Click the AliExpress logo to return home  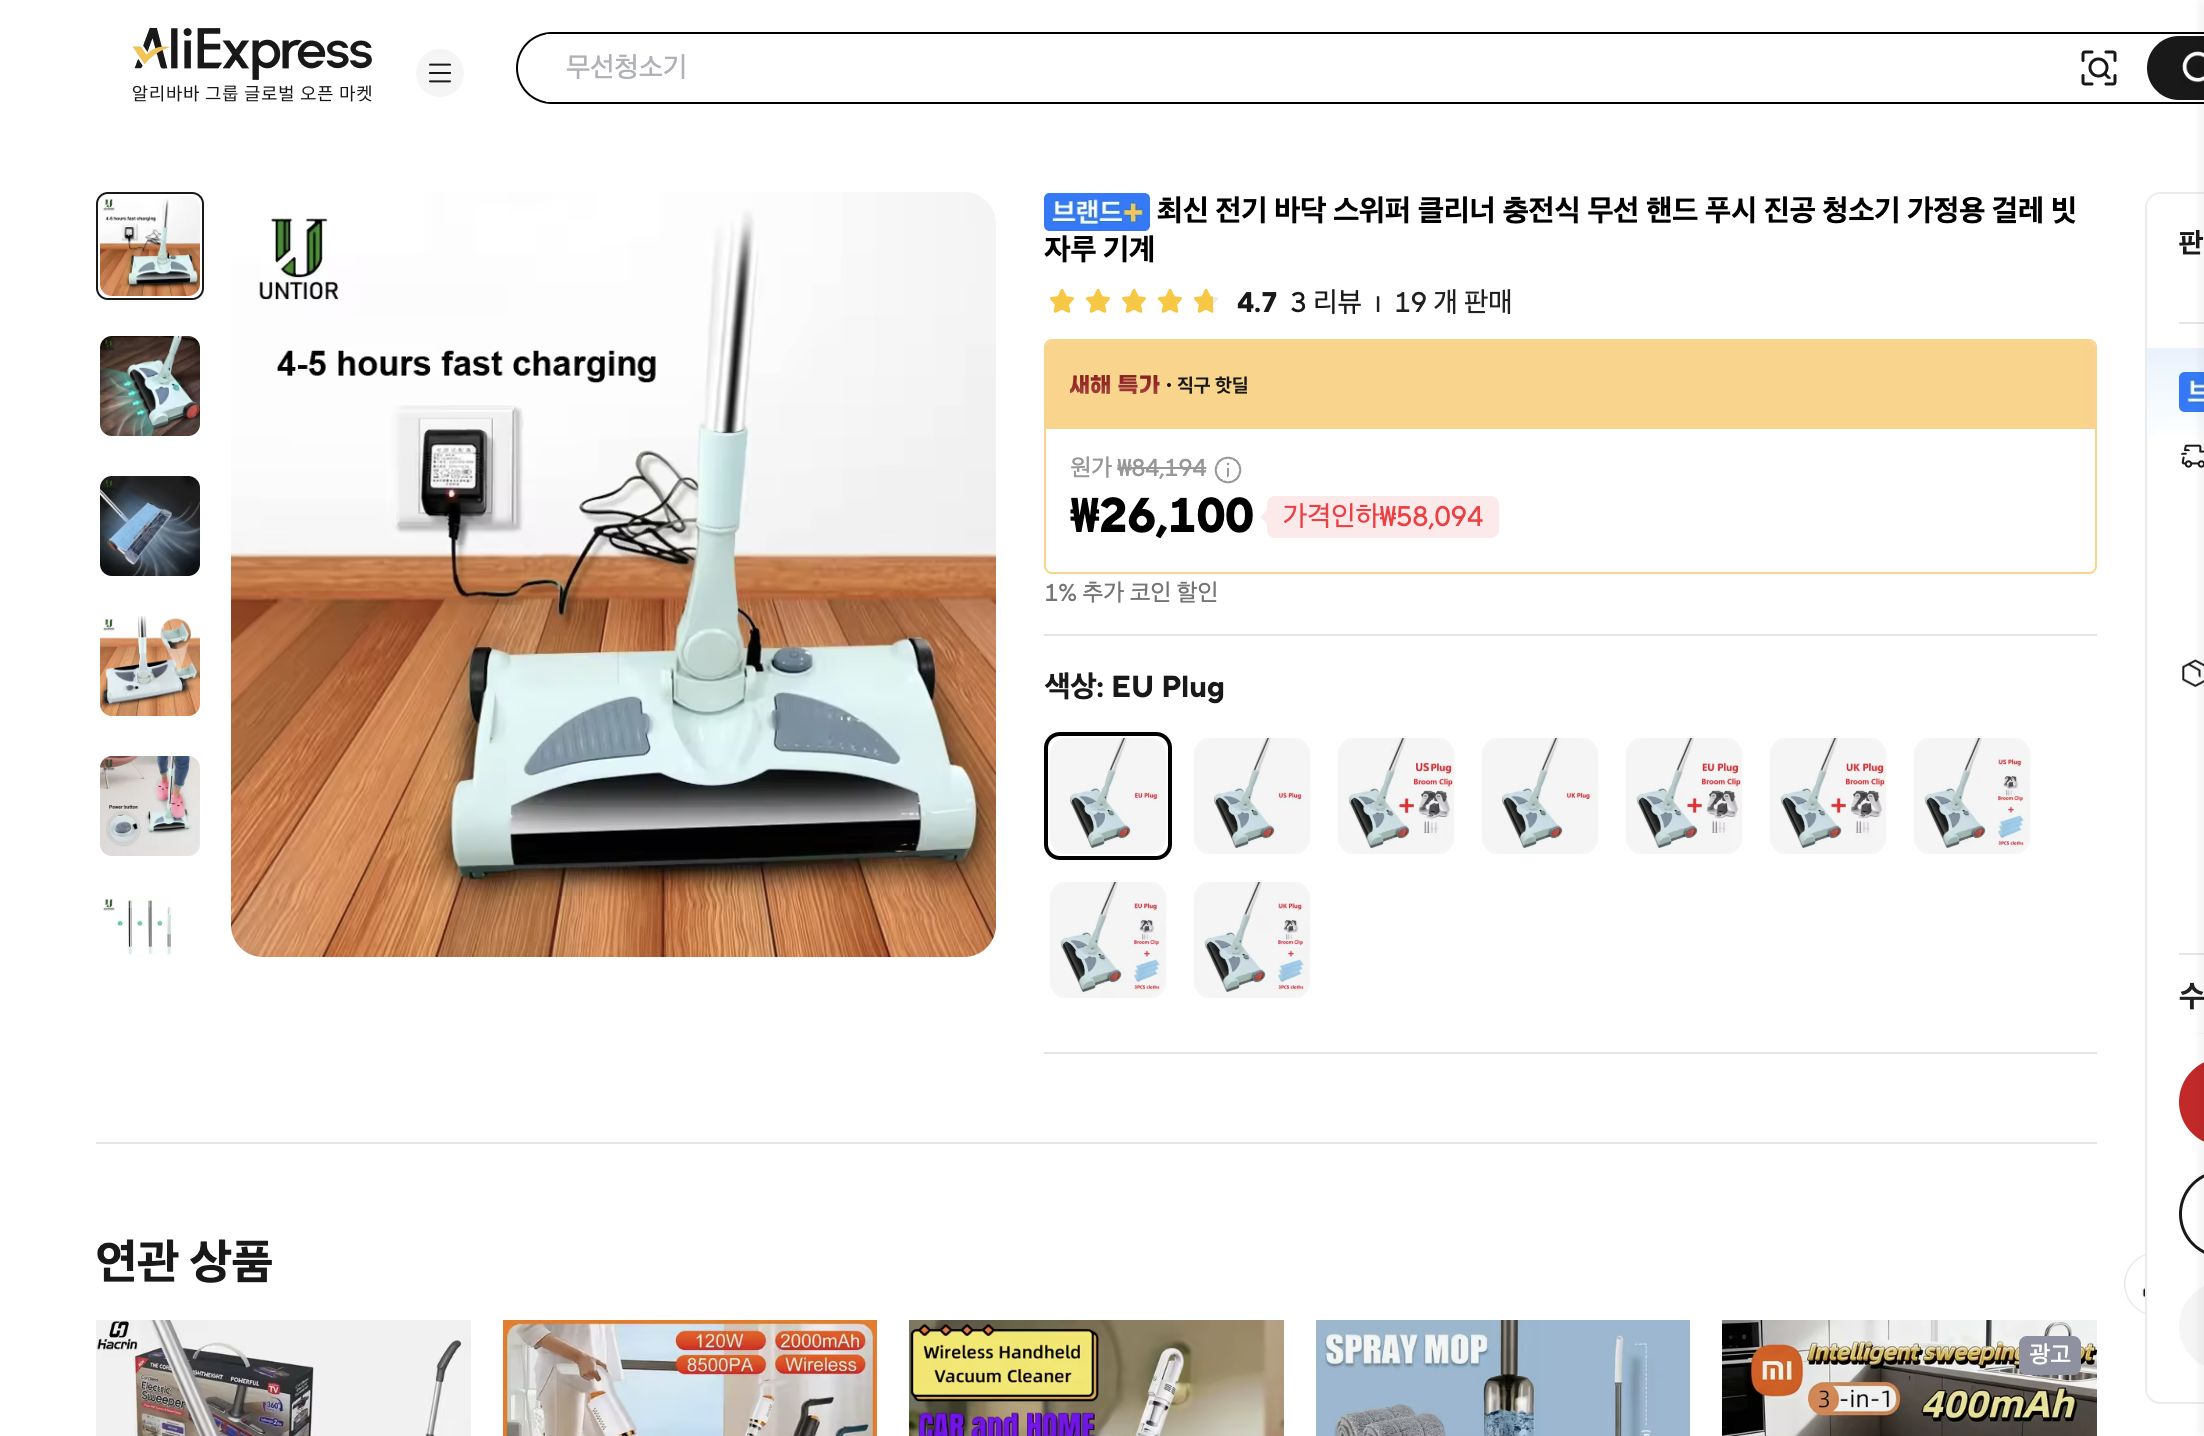(x=251, y=50)
